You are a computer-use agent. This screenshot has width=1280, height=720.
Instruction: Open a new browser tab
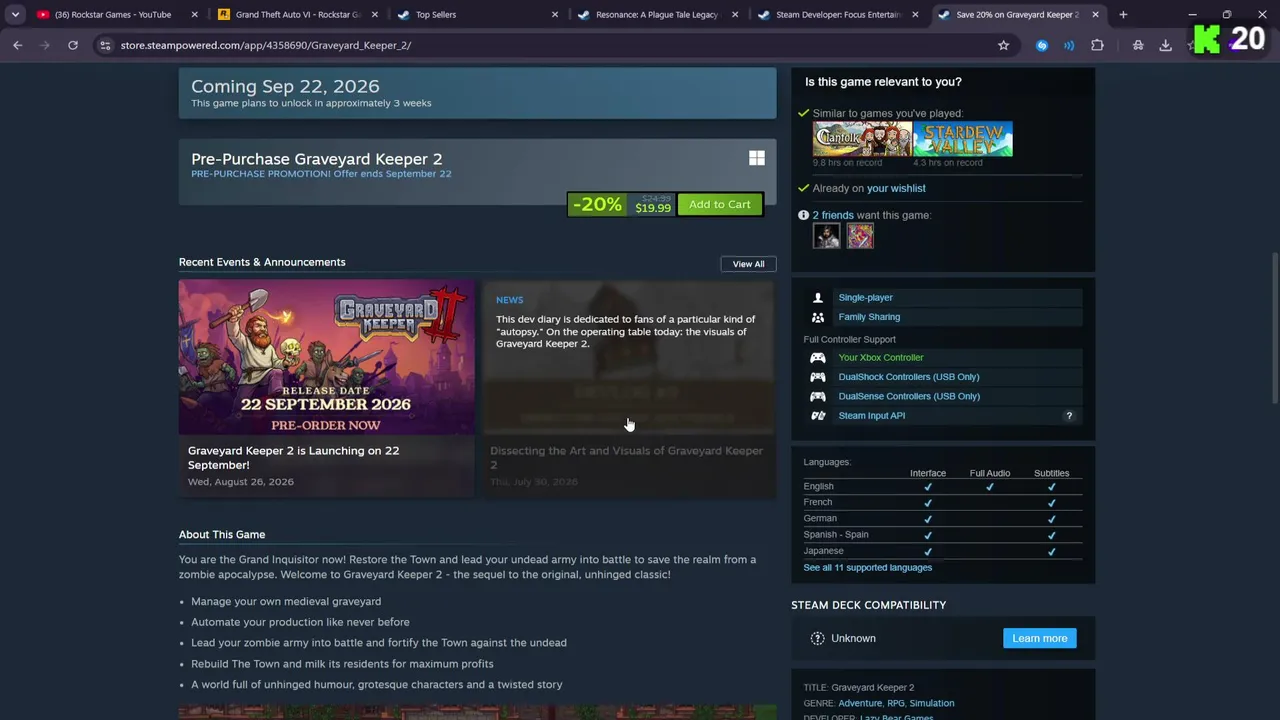coord(1123,15)
